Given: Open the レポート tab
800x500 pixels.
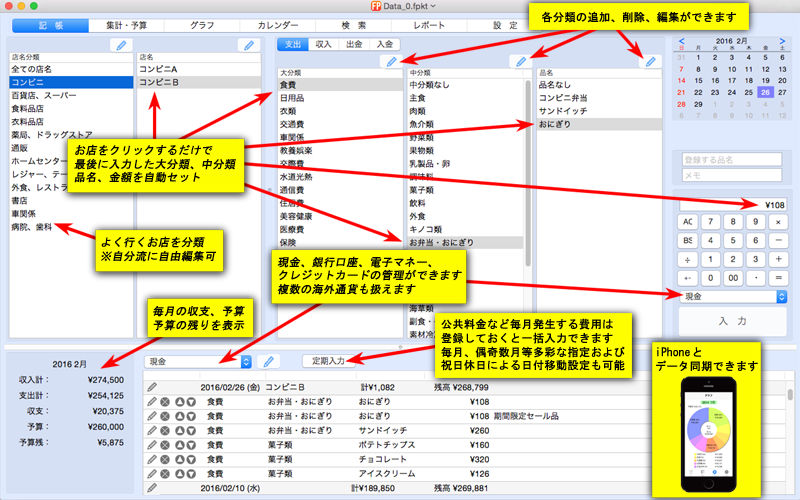Looking at the screenshot, I should tap(429, 26).
